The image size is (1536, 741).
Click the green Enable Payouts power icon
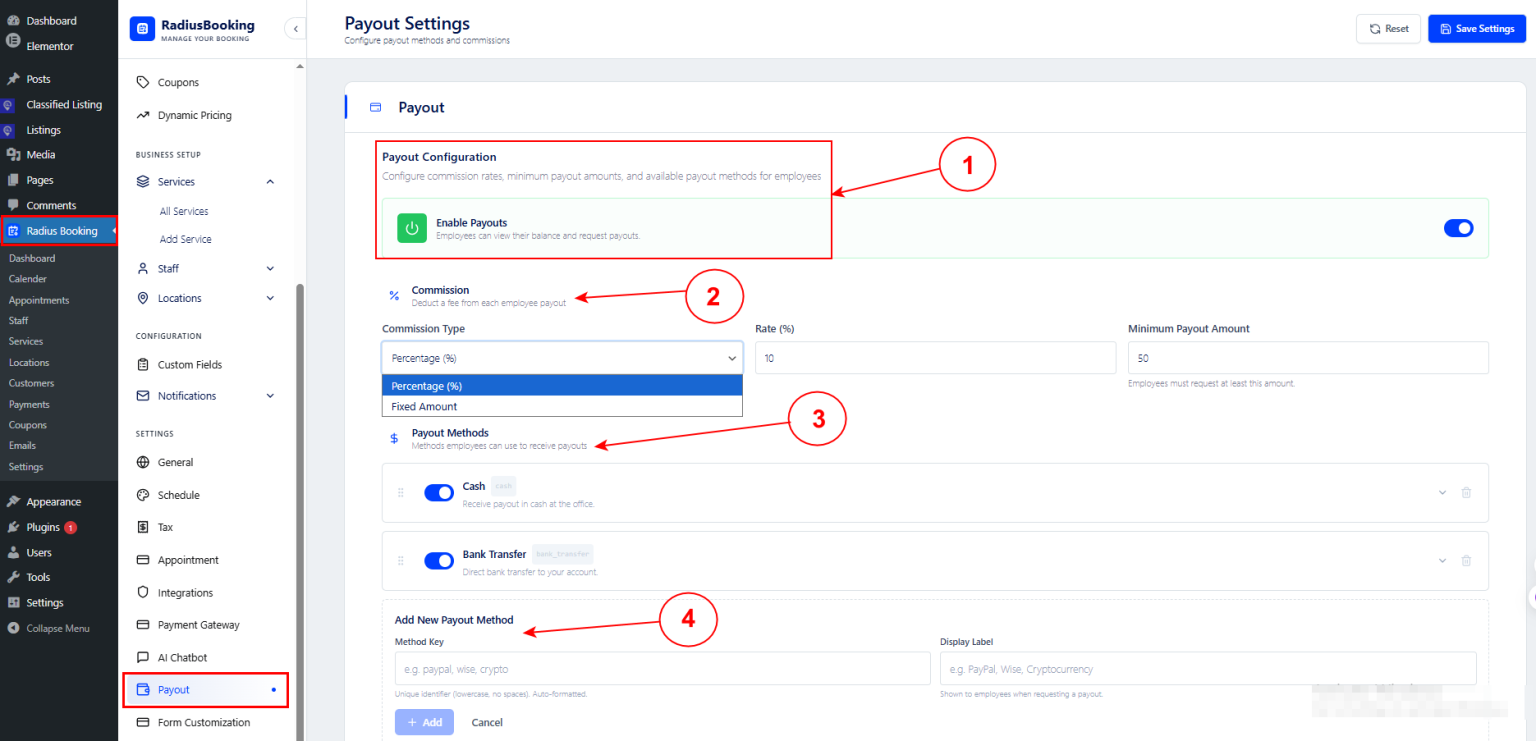412,228
